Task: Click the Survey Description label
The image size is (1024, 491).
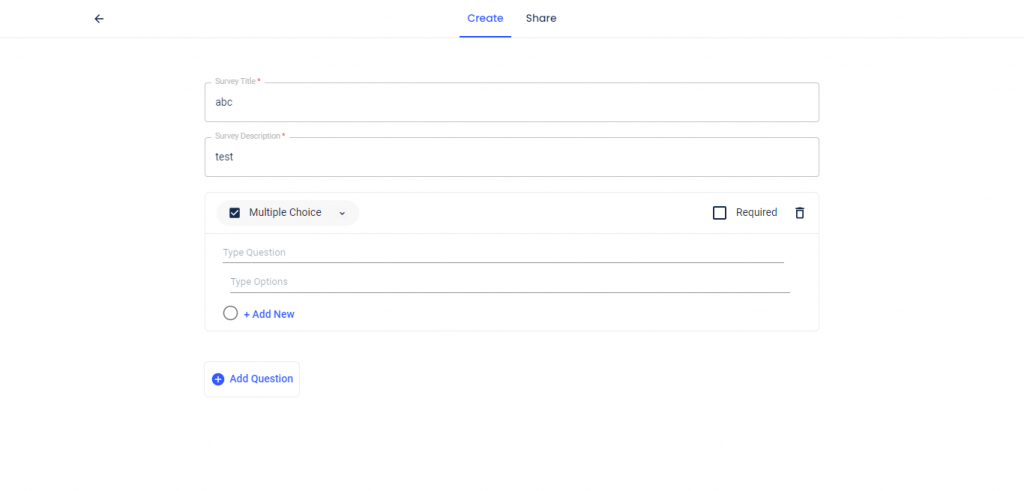Action: pos(250,136)
